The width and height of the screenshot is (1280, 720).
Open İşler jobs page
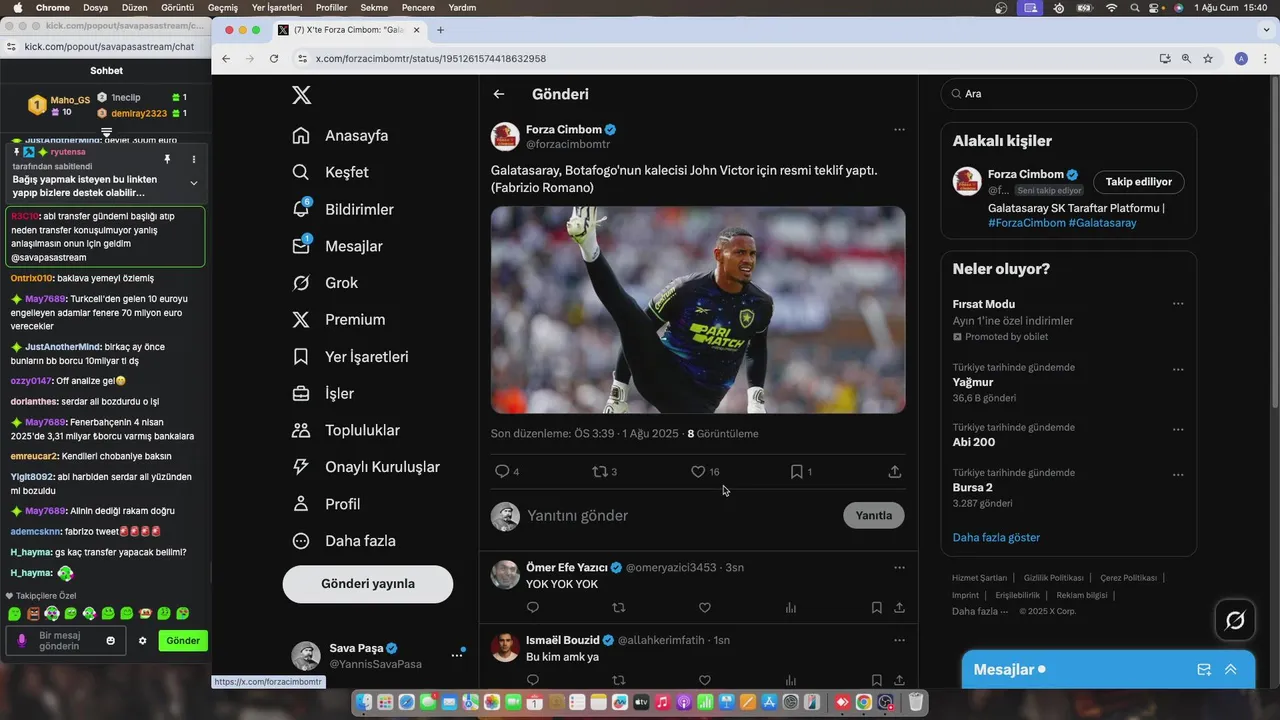323,394
